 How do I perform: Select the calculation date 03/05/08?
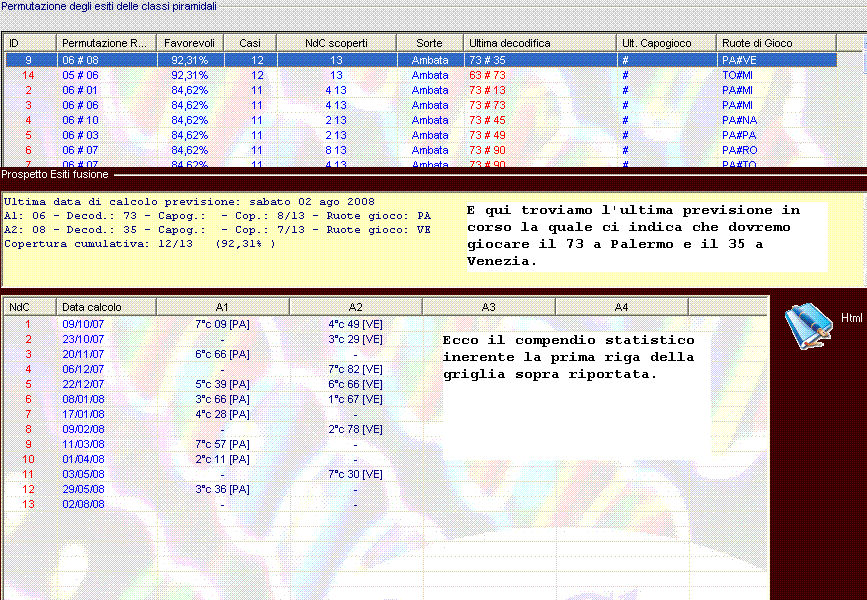coord(83,474)
